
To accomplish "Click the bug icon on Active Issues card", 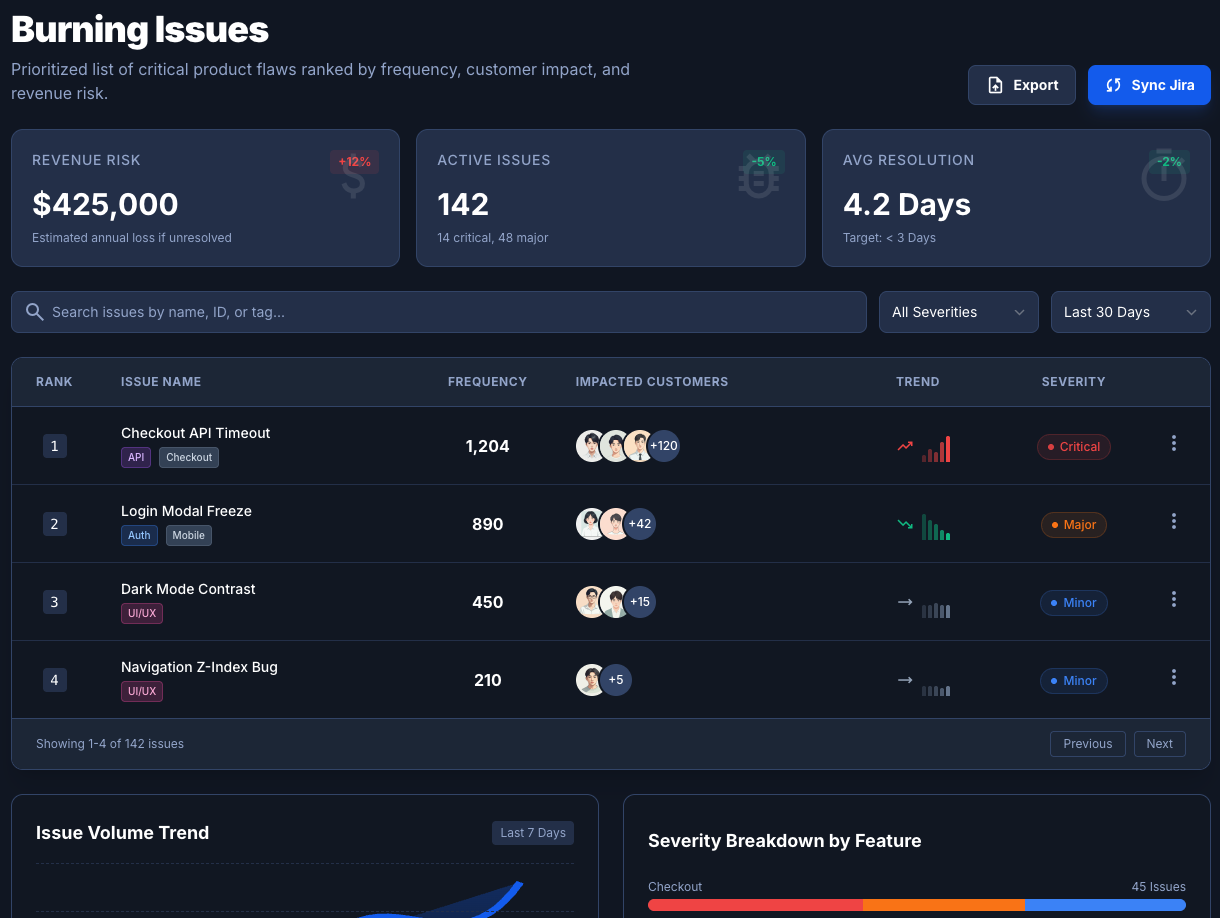I will [x=759, y=176].
